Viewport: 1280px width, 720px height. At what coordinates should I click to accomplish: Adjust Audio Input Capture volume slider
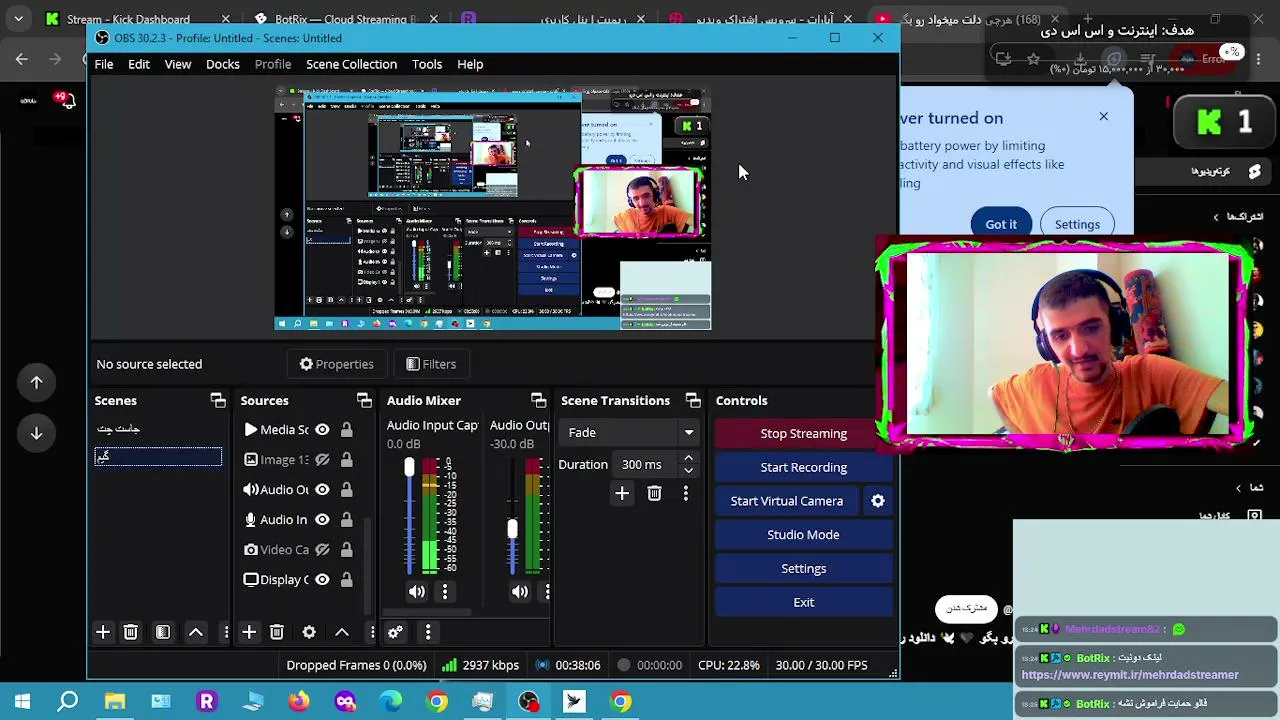point(409,468)
